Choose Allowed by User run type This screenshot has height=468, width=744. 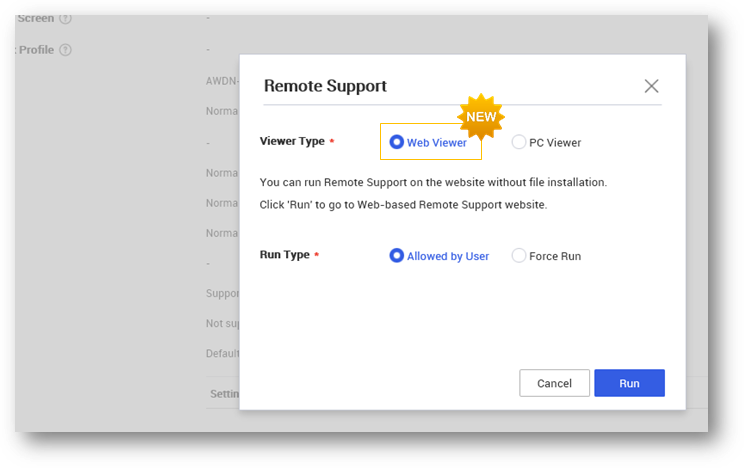click(396, 256)
